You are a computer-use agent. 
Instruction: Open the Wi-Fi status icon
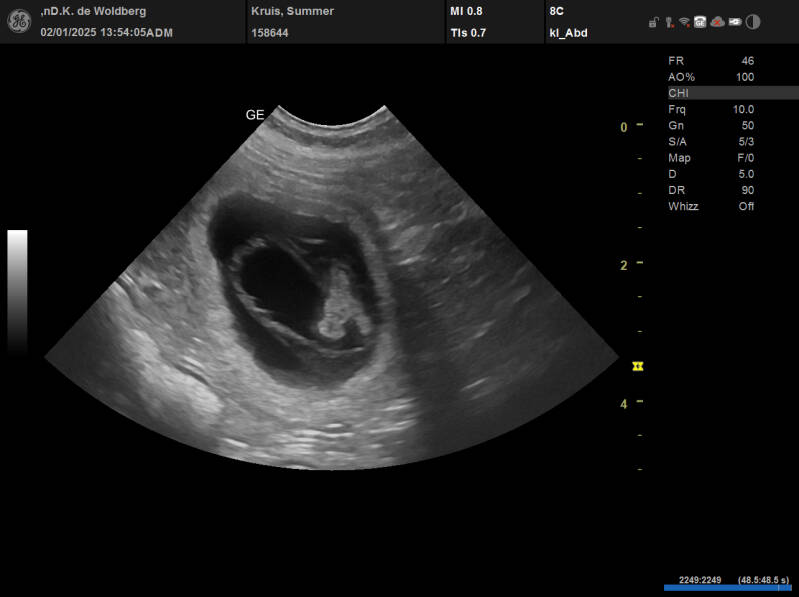(x=684, y=22)
